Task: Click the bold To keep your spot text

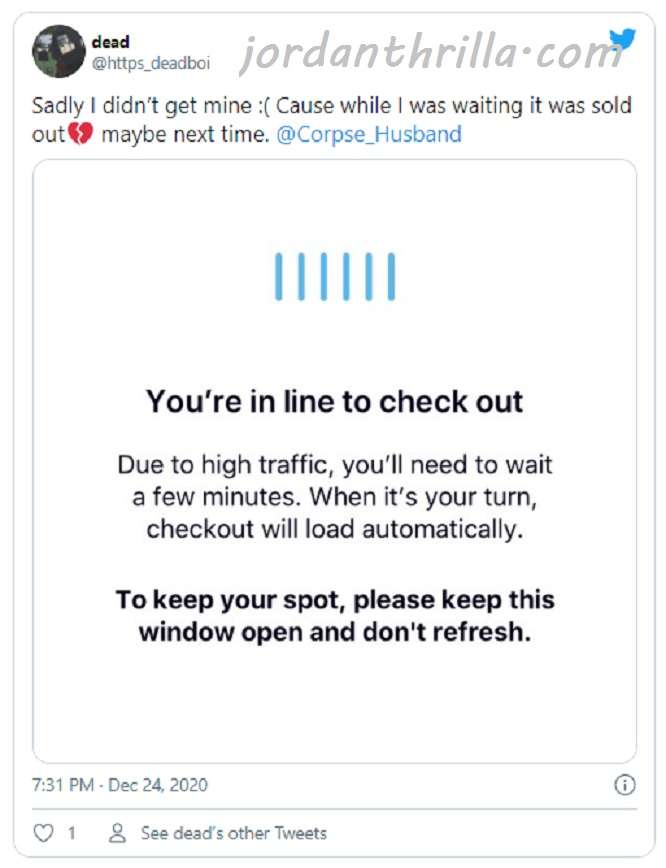Action: pos(334,616)
